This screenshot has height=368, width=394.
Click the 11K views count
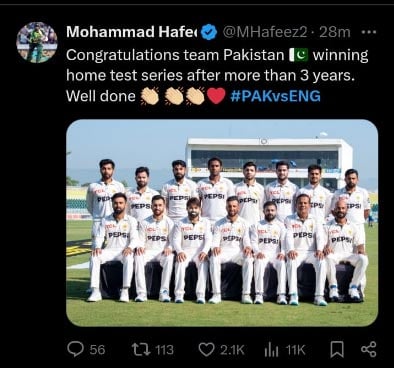296,350
